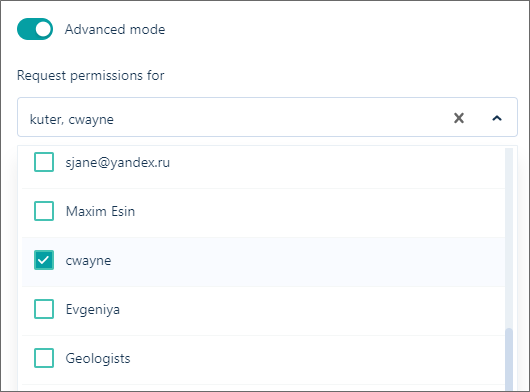530x392 pixels.
Task: Click the white knob of the Advanced mode toggle
Action: point(43,29)
